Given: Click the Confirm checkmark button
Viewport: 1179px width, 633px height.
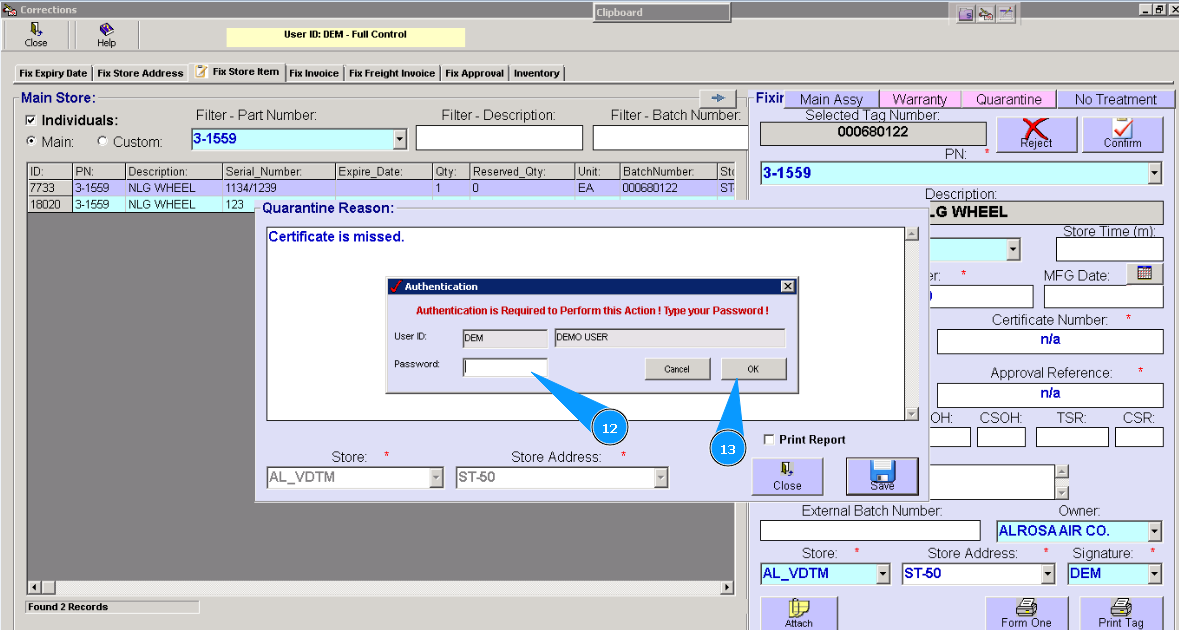Looking at the screenshot, I should tap(1123, 135).
